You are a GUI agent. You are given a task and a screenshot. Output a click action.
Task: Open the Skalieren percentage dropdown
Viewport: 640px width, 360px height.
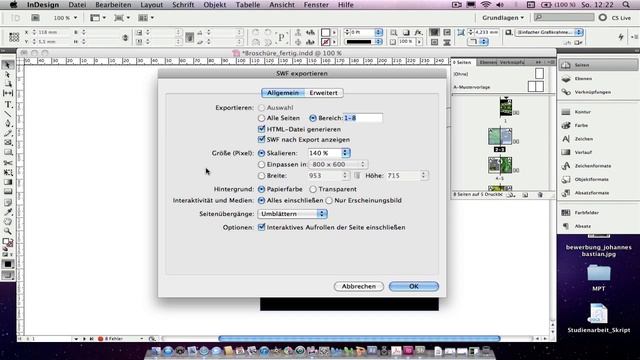pos(346,153)
